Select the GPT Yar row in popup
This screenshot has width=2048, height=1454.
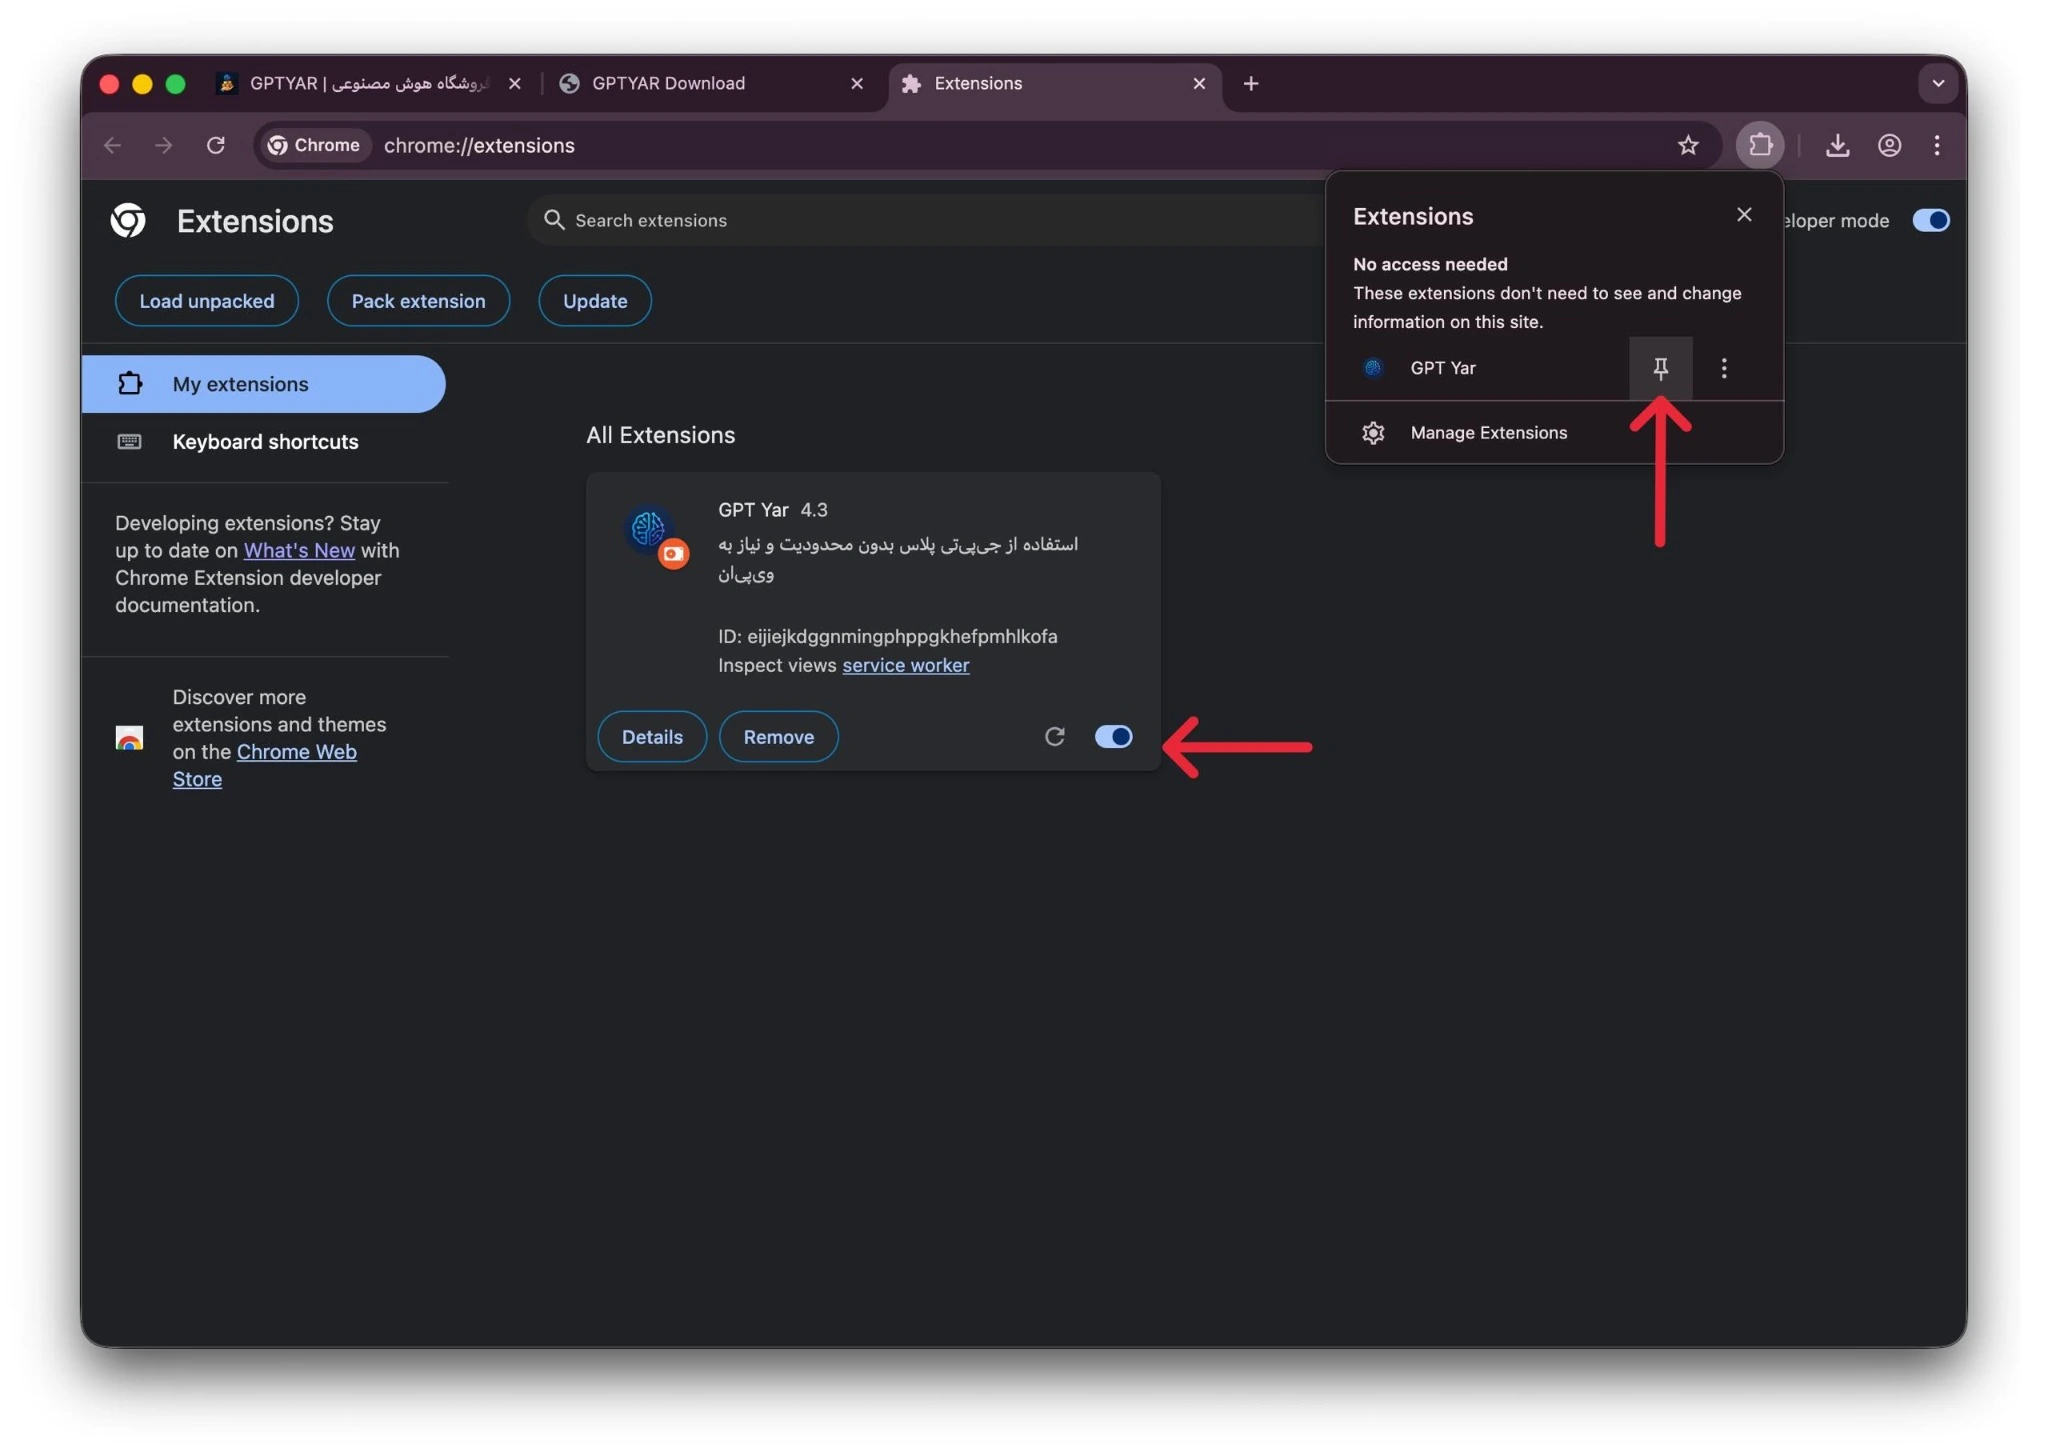pos(1478,368)
